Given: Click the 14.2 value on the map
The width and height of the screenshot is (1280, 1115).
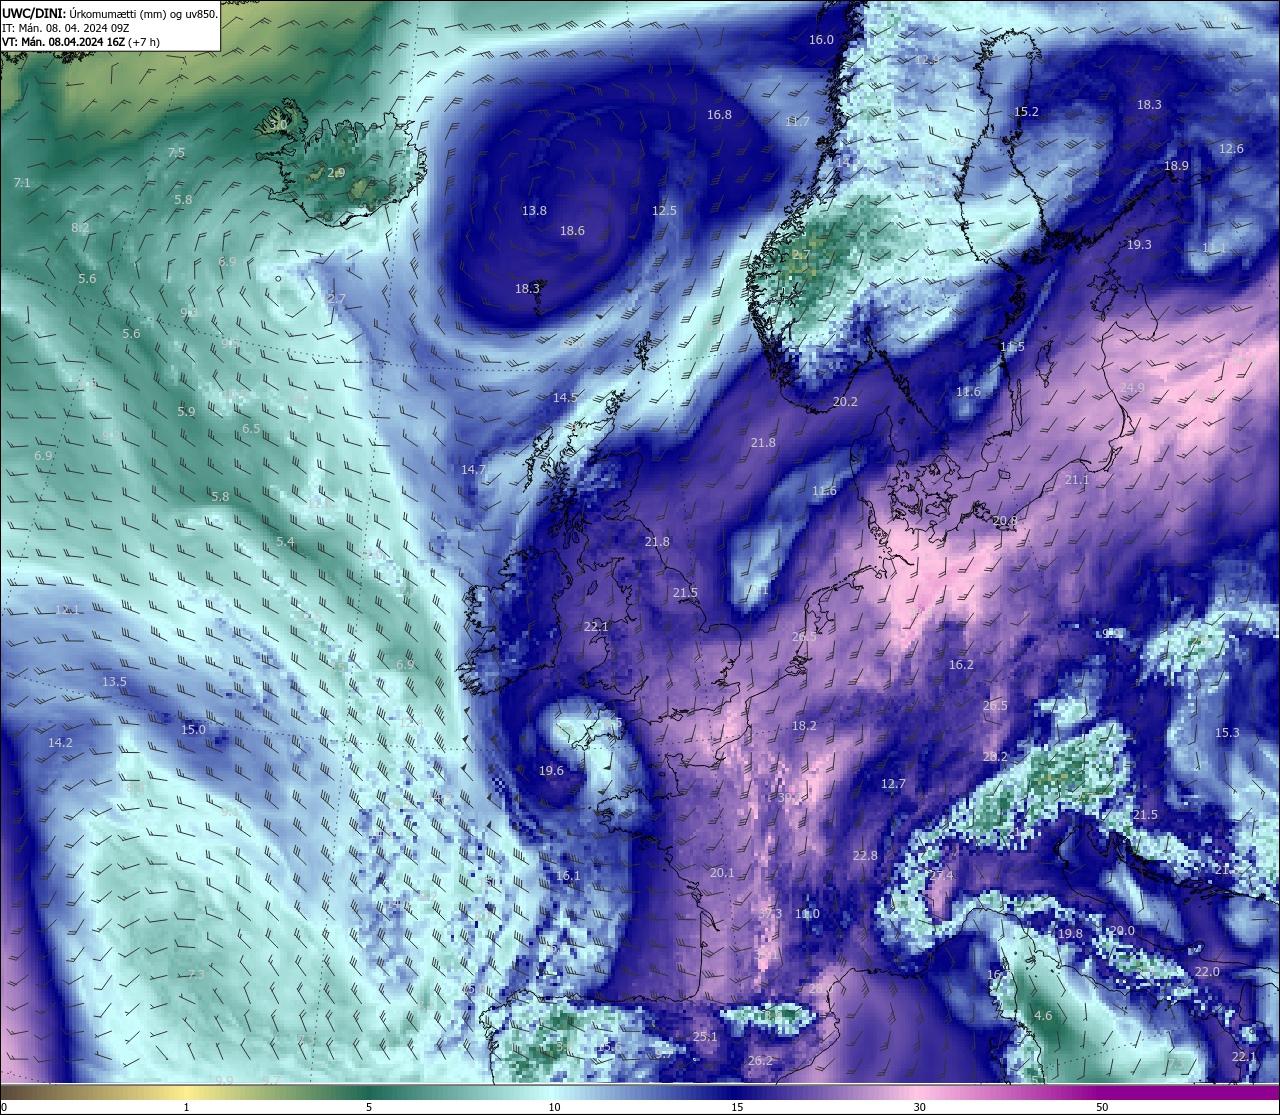Looking at the screenshot, I should coord(60,743).
